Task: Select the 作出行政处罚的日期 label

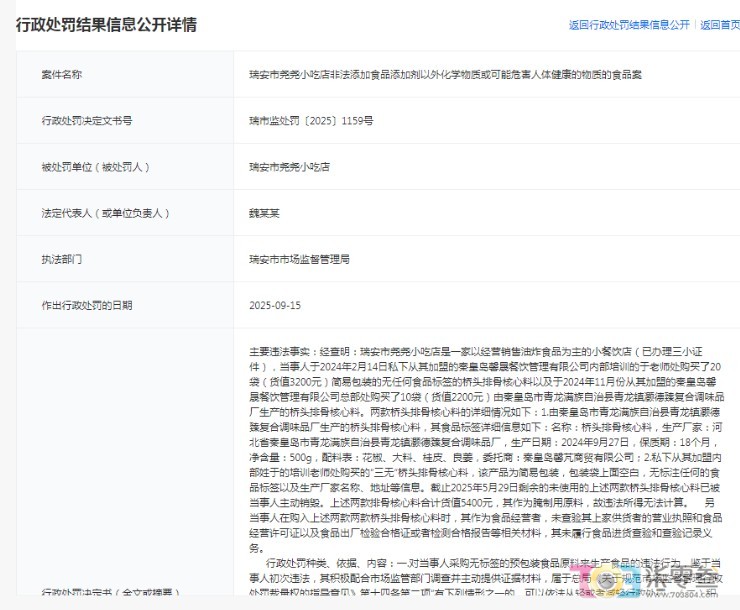Action: point(86,305)
